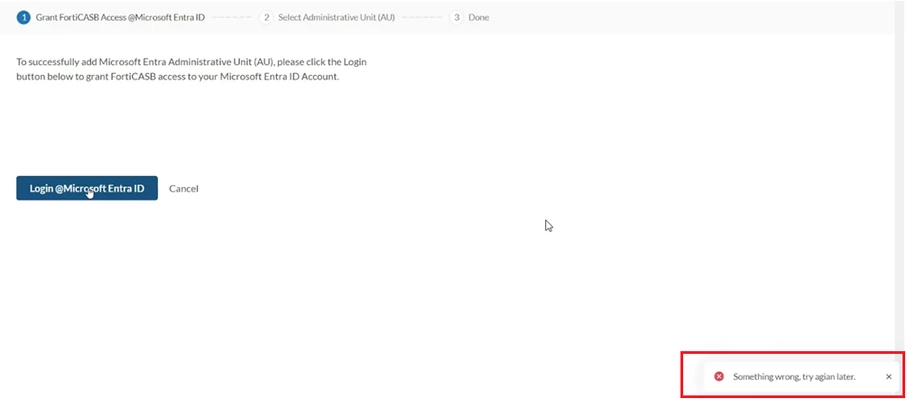This screenshot has height=400, width=907.
Task: Click the red error icon in the notification
Action: pos(719,376)
